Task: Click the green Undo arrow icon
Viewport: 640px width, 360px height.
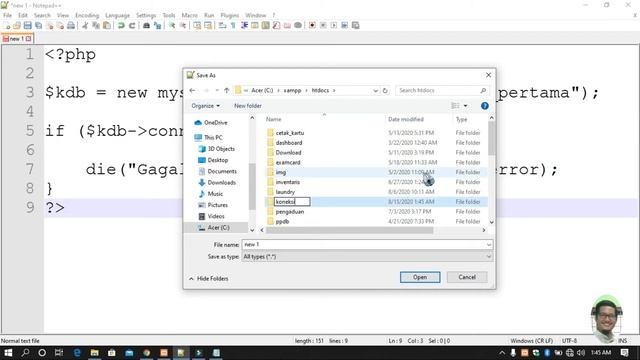Action: (121, 25)
